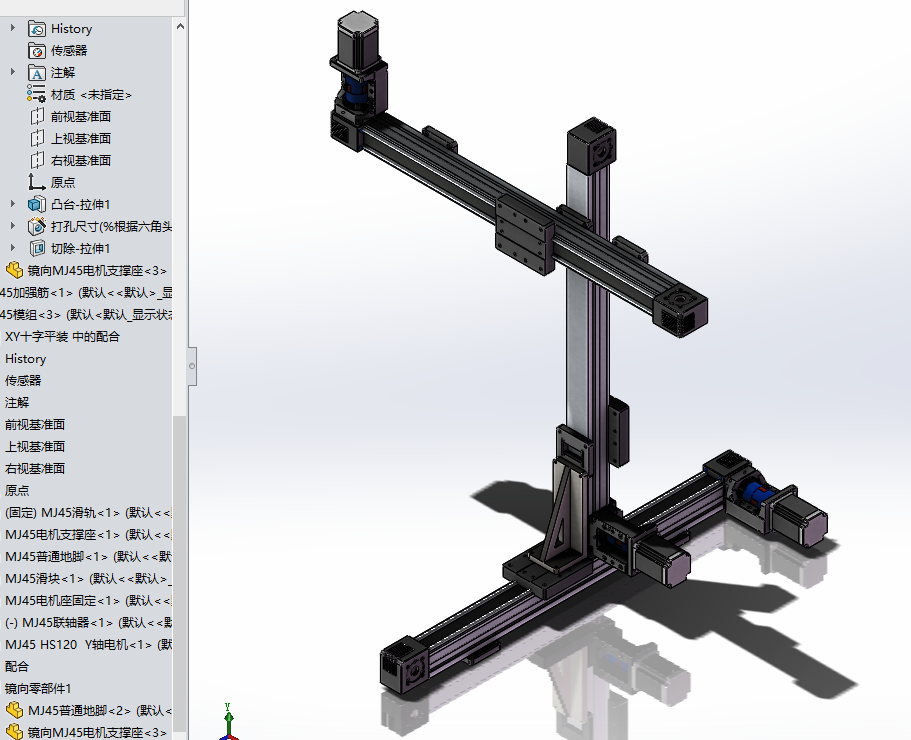Select the 上视基准面 plane icon with the folder icon

click(x=37, y=138)
